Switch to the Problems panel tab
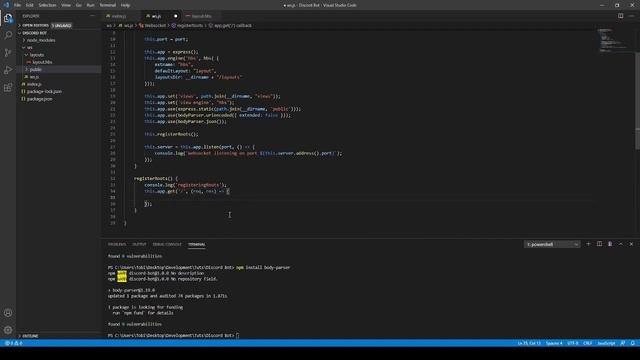640x360 pixels. click(117, 244)
